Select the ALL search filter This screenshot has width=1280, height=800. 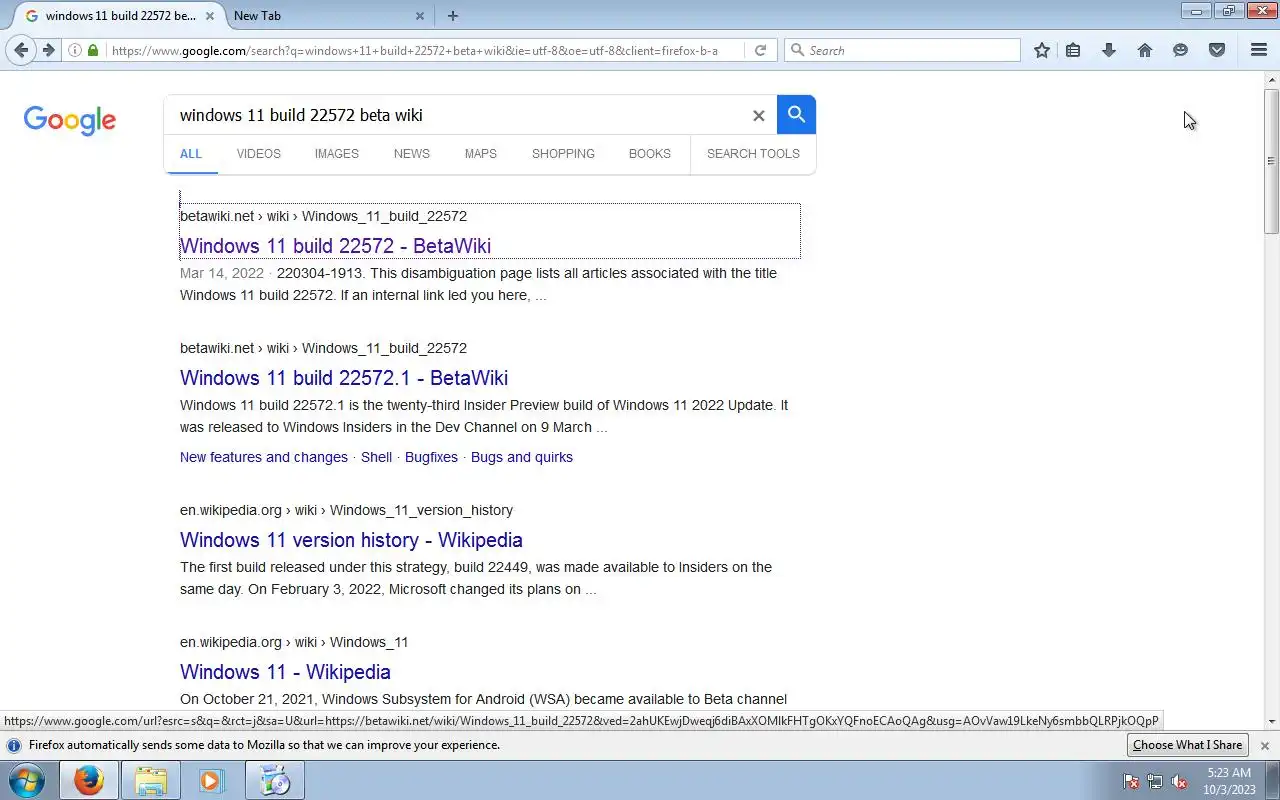point(191,154)
